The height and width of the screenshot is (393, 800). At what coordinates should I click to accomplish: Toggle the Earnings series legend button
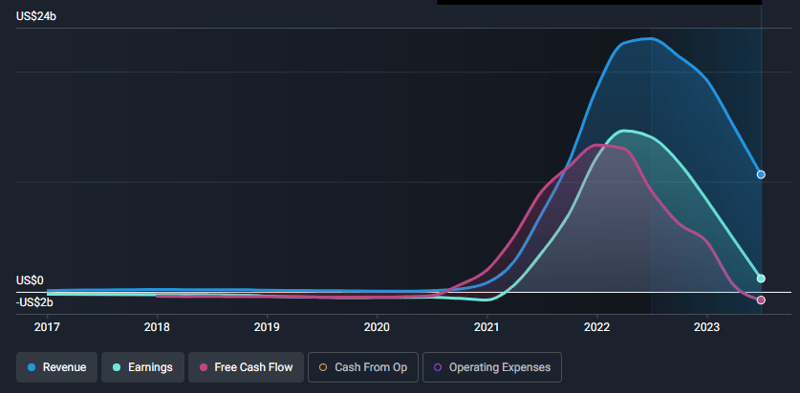click(143, 367)
